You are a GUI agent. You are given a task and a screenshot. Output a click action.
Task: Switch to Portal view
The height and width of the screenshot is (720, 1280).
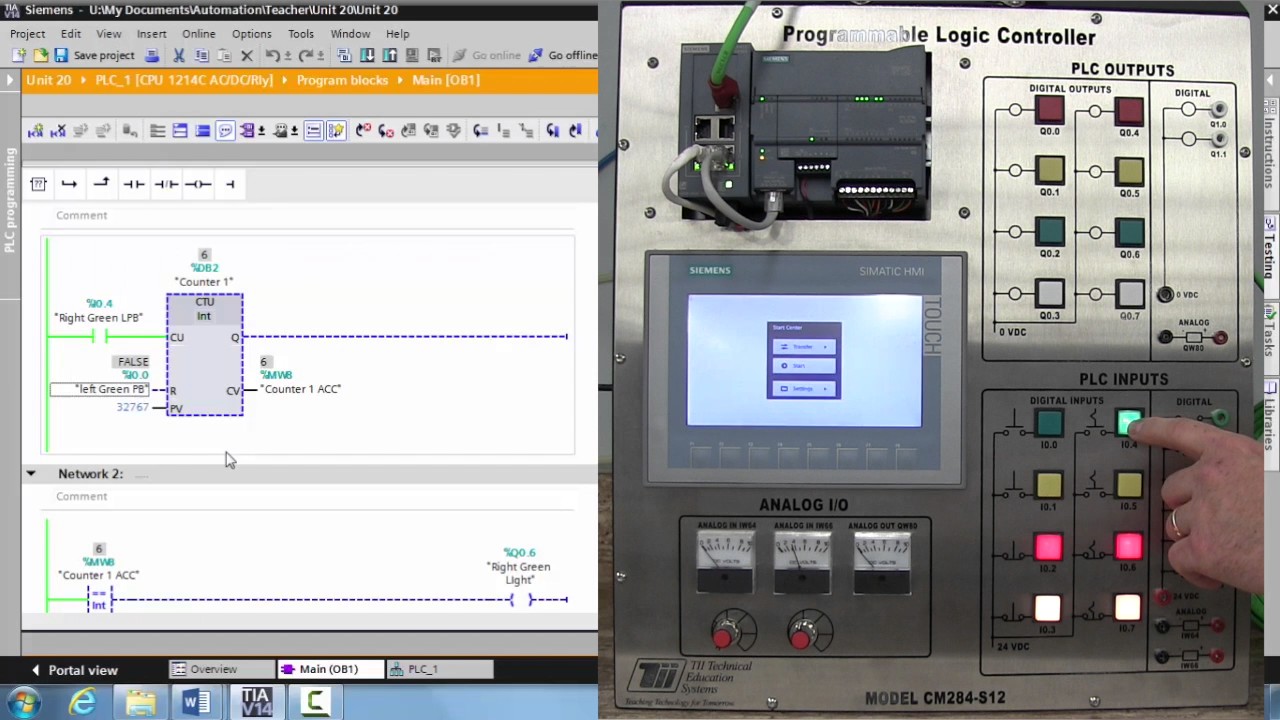tap(73, 670)
